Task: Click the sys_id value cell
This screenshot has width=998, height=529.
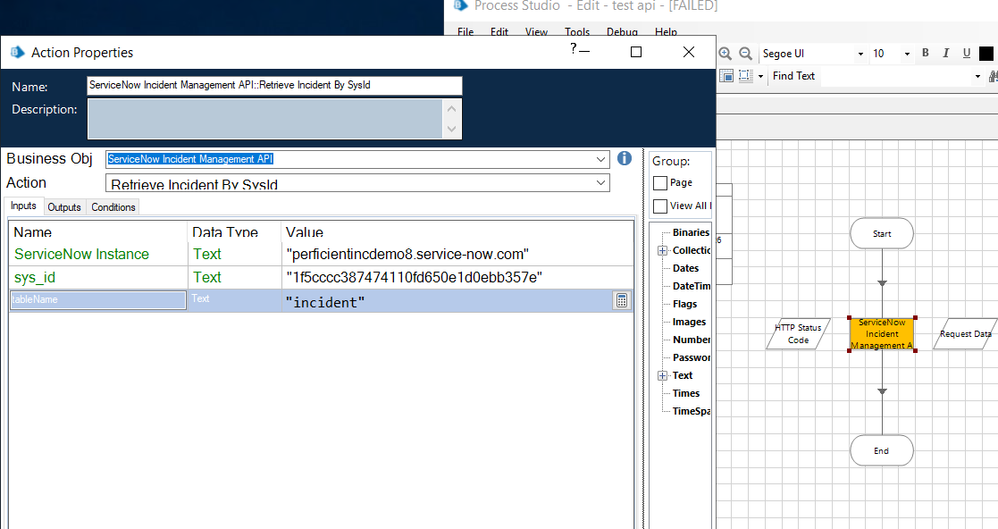Action: point(457,278)
